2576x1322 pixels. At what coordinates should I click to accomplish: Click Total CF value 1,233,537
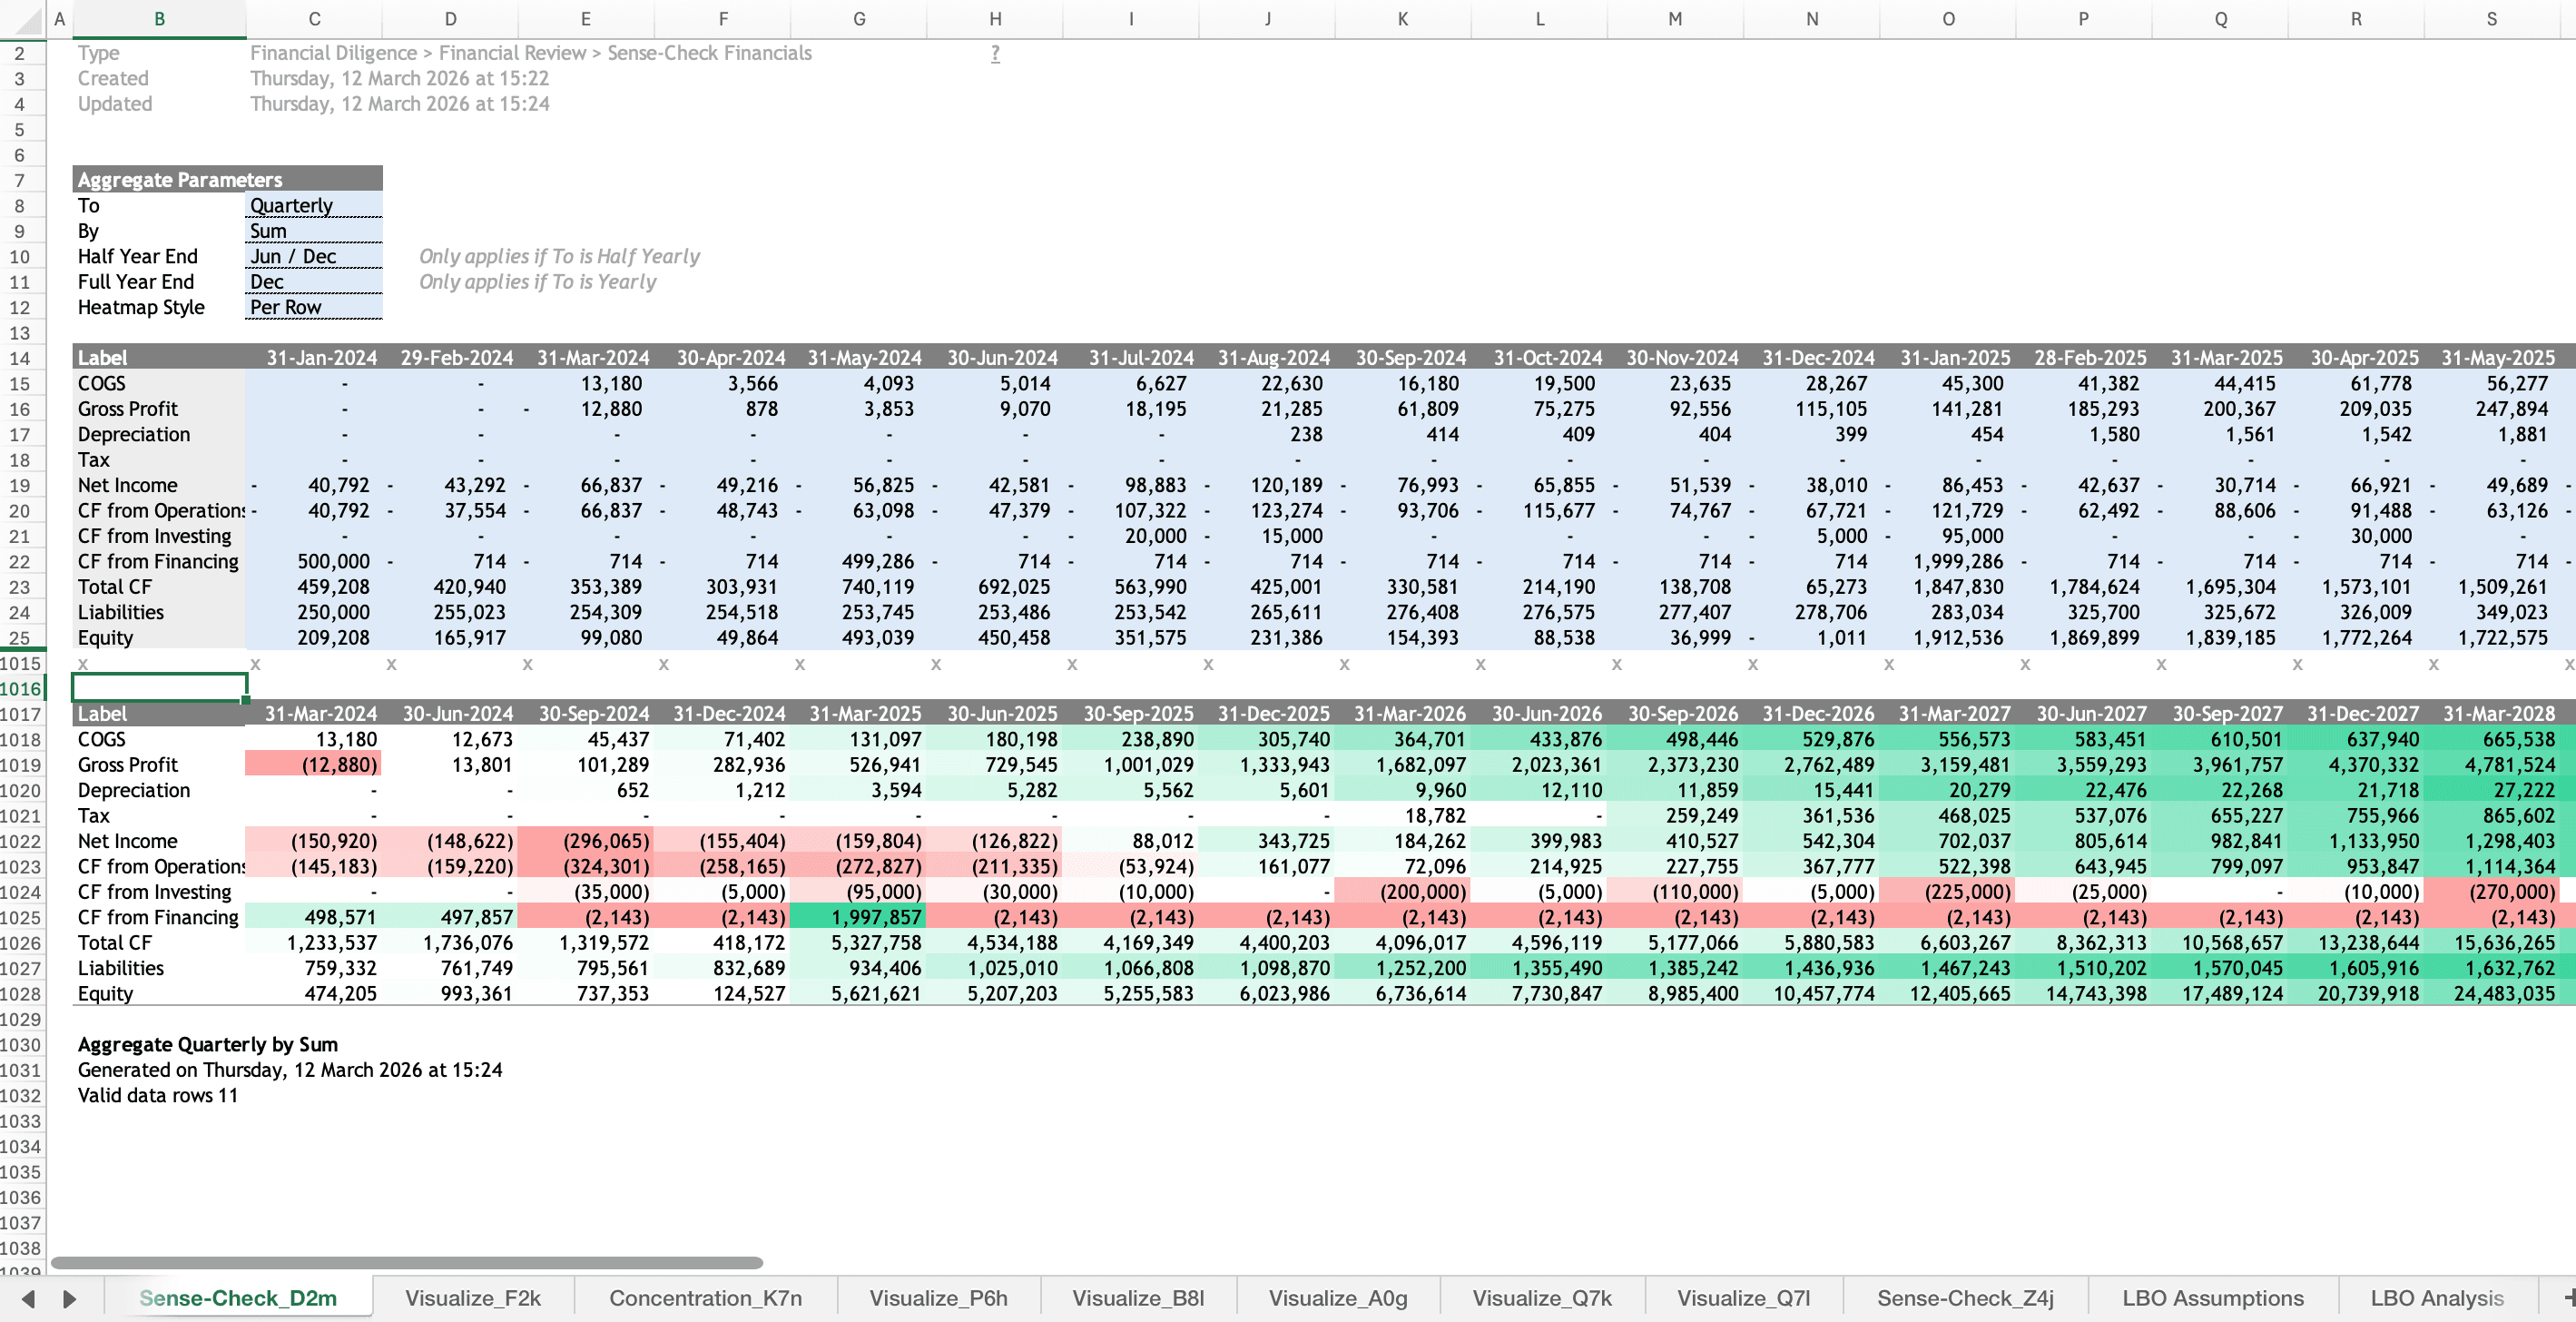314,943
